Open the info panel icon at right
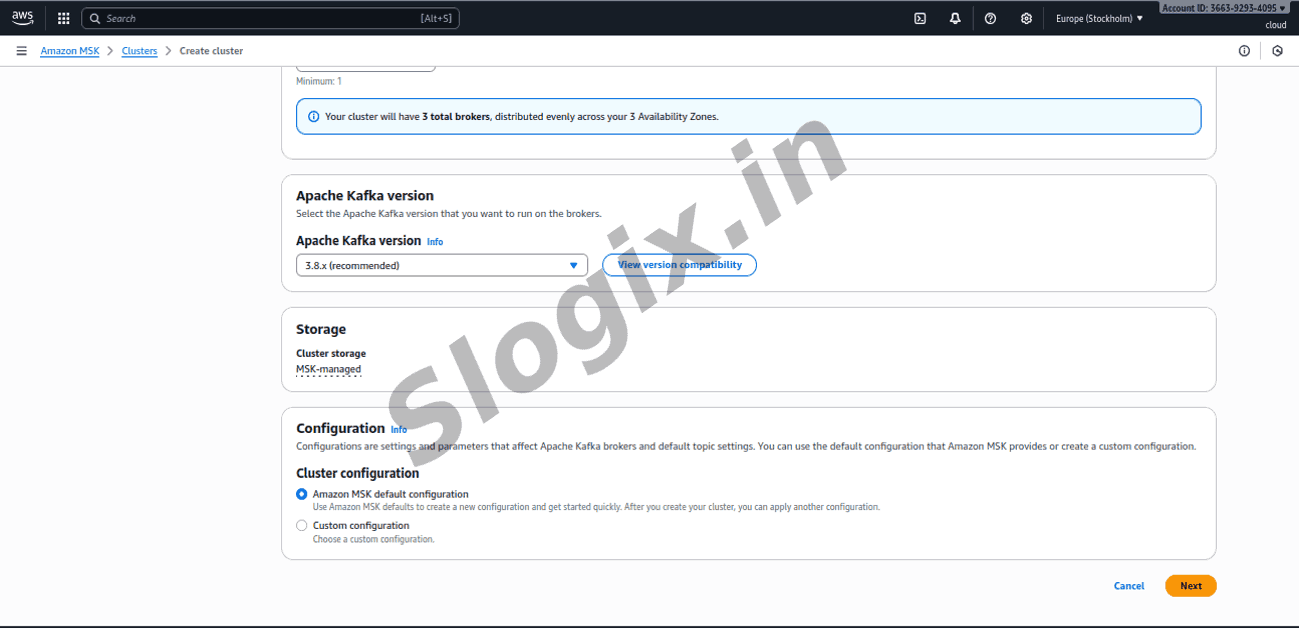Screen dimensions: 1300x630 click(1244, 51)
